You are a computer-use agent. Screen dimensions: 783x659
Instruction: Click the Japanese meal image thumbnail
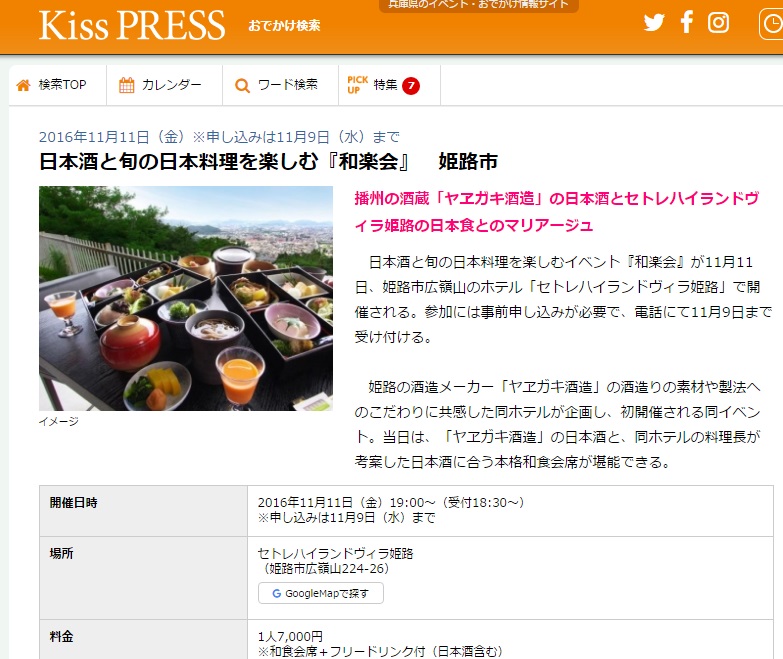click(186, 299)
